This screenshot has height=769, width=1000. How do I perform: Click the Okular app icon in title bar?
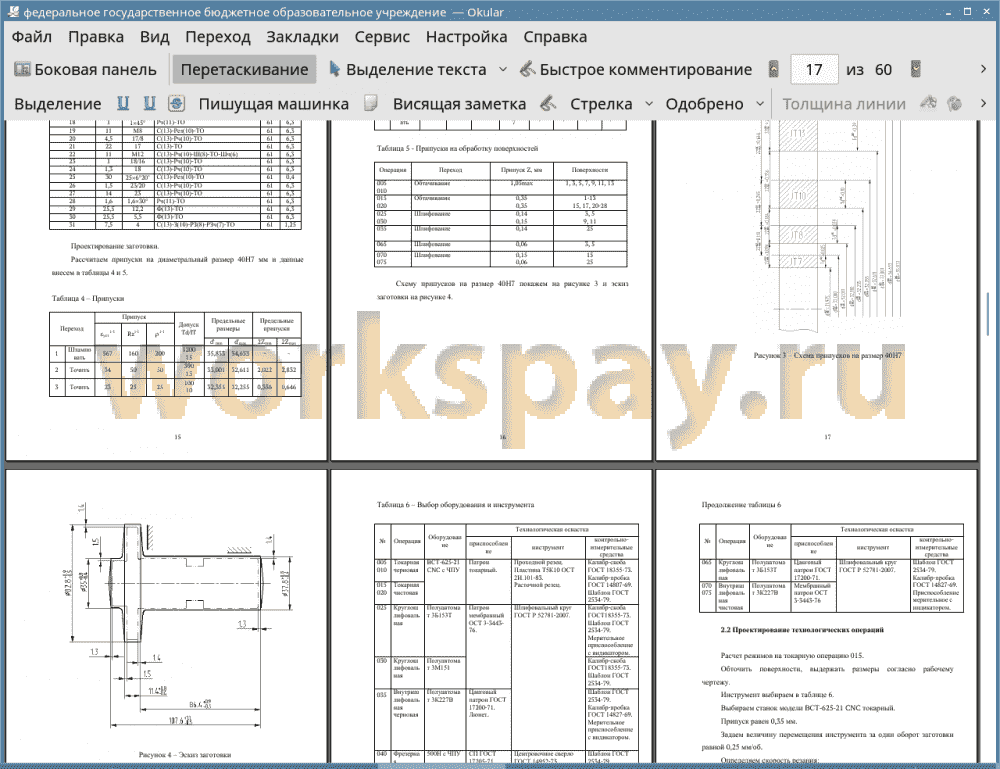click(12, 11)
